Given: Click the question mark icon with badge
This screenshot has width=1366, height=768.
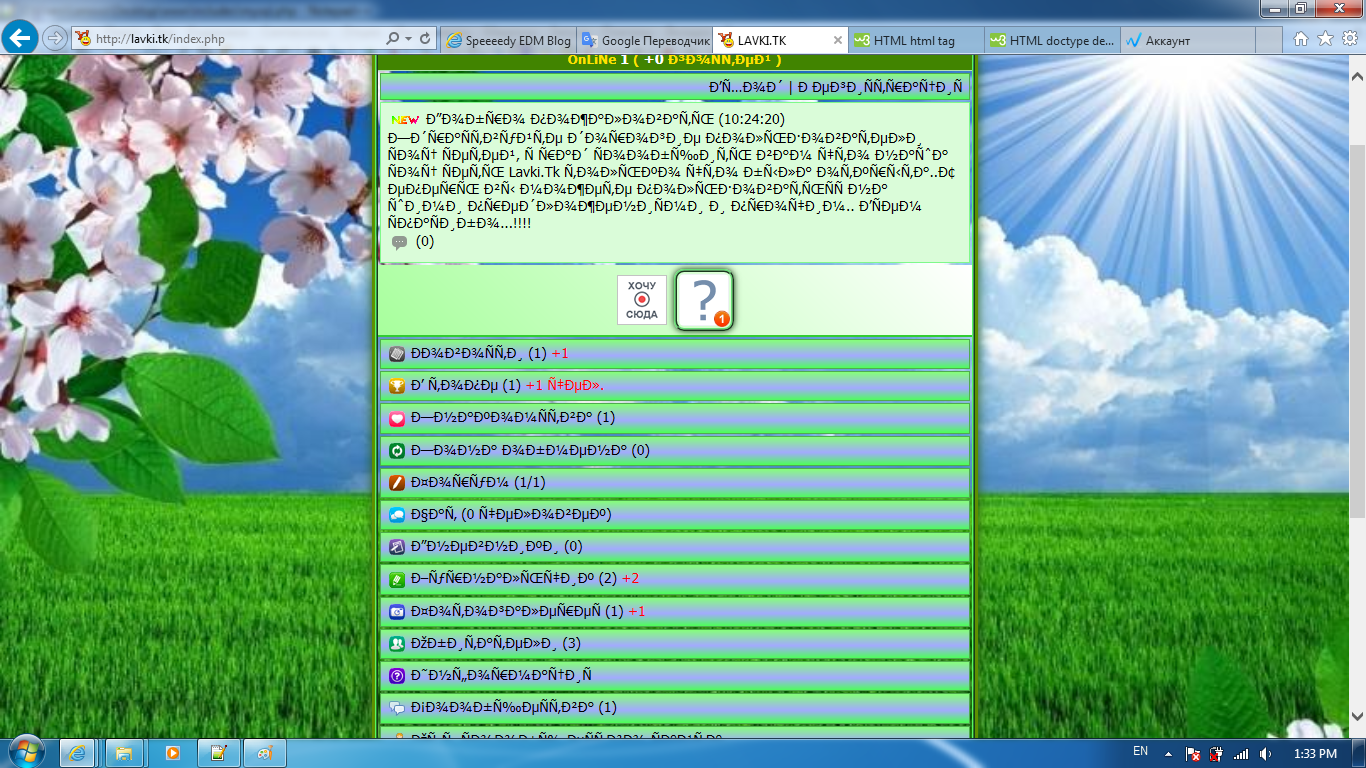Looking at the screenshot, I should [704, 300].
